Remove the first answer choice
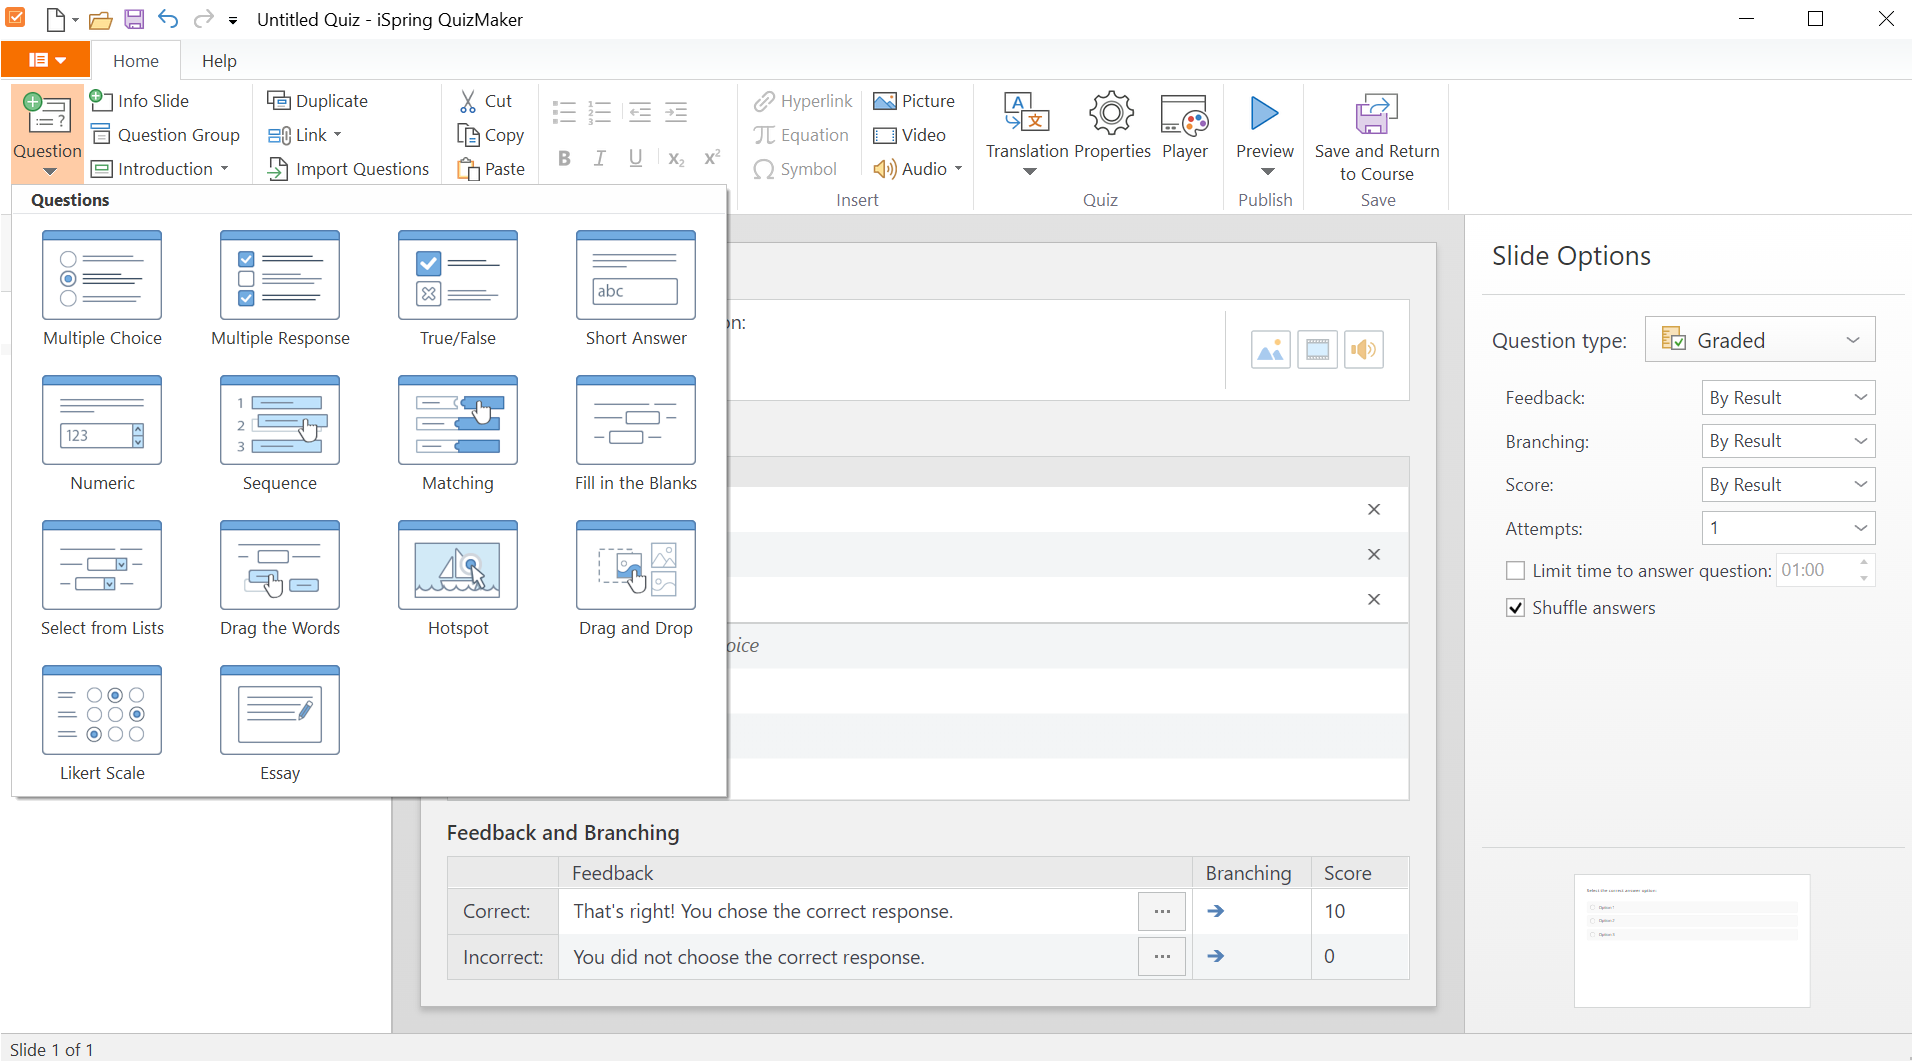The width and height of the screenshot is (1912, 1061). click(x=1374, y=510)
